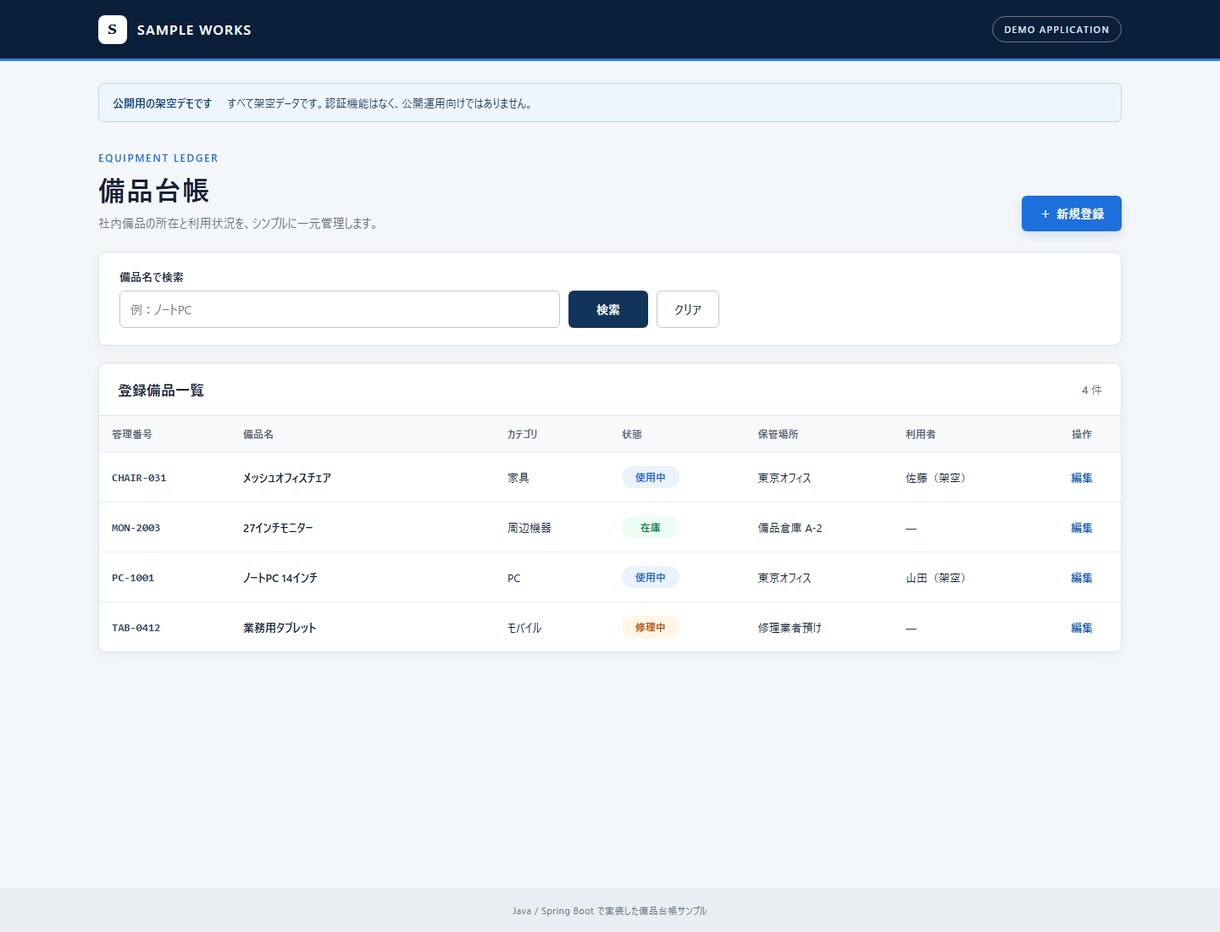Click the 登録備品一覧 list heading
This screenshot has height=932, width=1220.
[161, 390]
